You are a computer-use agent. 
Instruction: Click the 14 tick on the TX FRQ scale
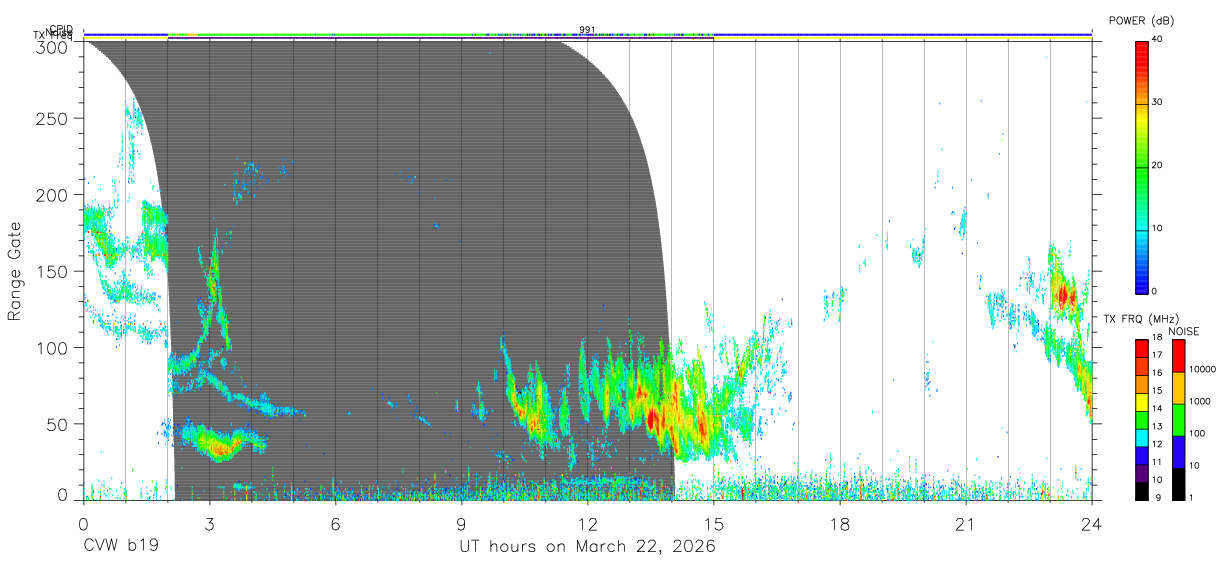pyautogui.click(x=1157, y=408)
